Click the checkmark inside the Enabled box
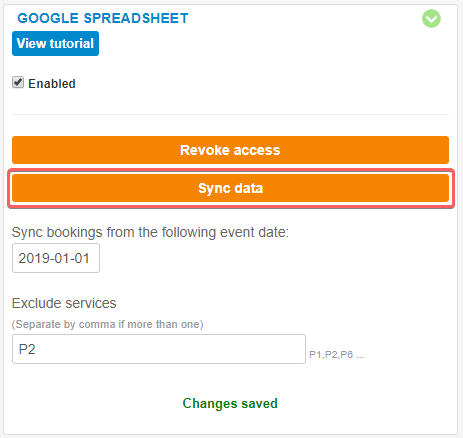463x438 pixels. pyautogui.click(x=18, y=82)
